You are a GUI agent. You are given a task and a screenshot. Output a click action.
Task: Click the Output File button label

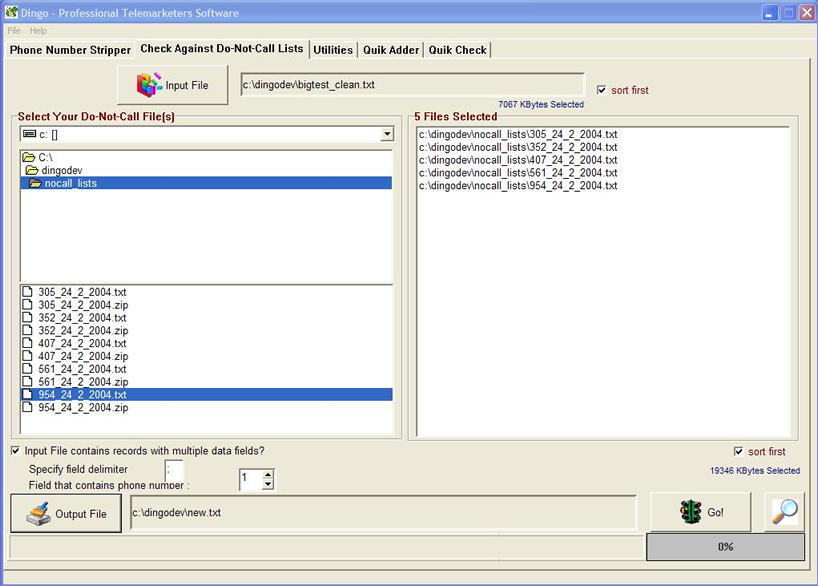point(81,514)
